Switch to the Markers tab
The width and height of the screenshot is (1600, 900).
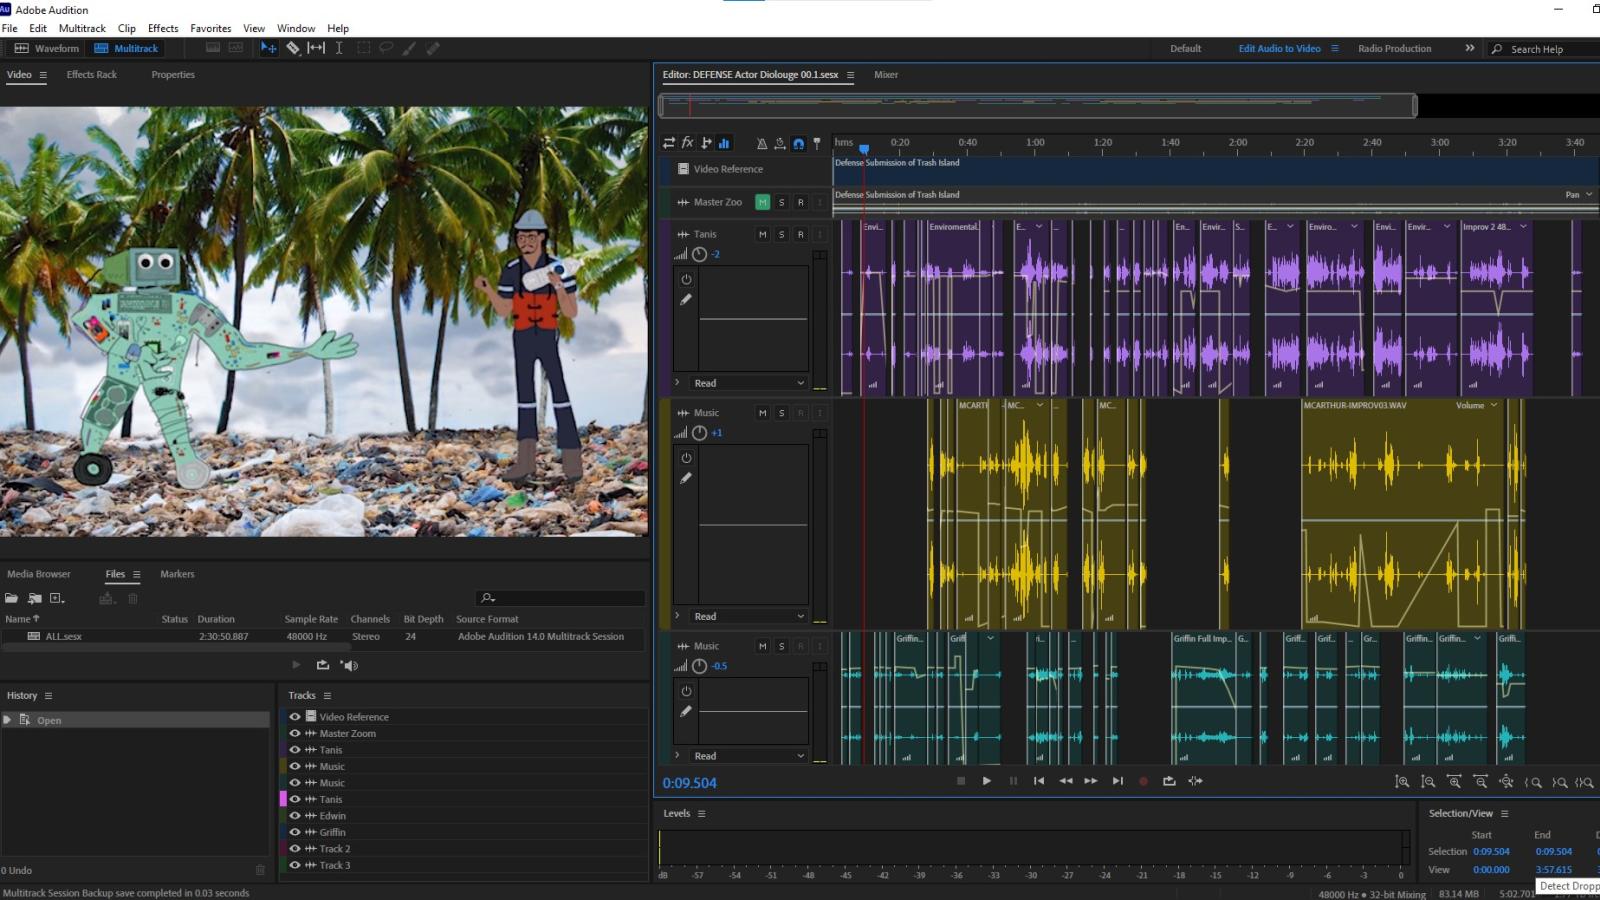177,574
